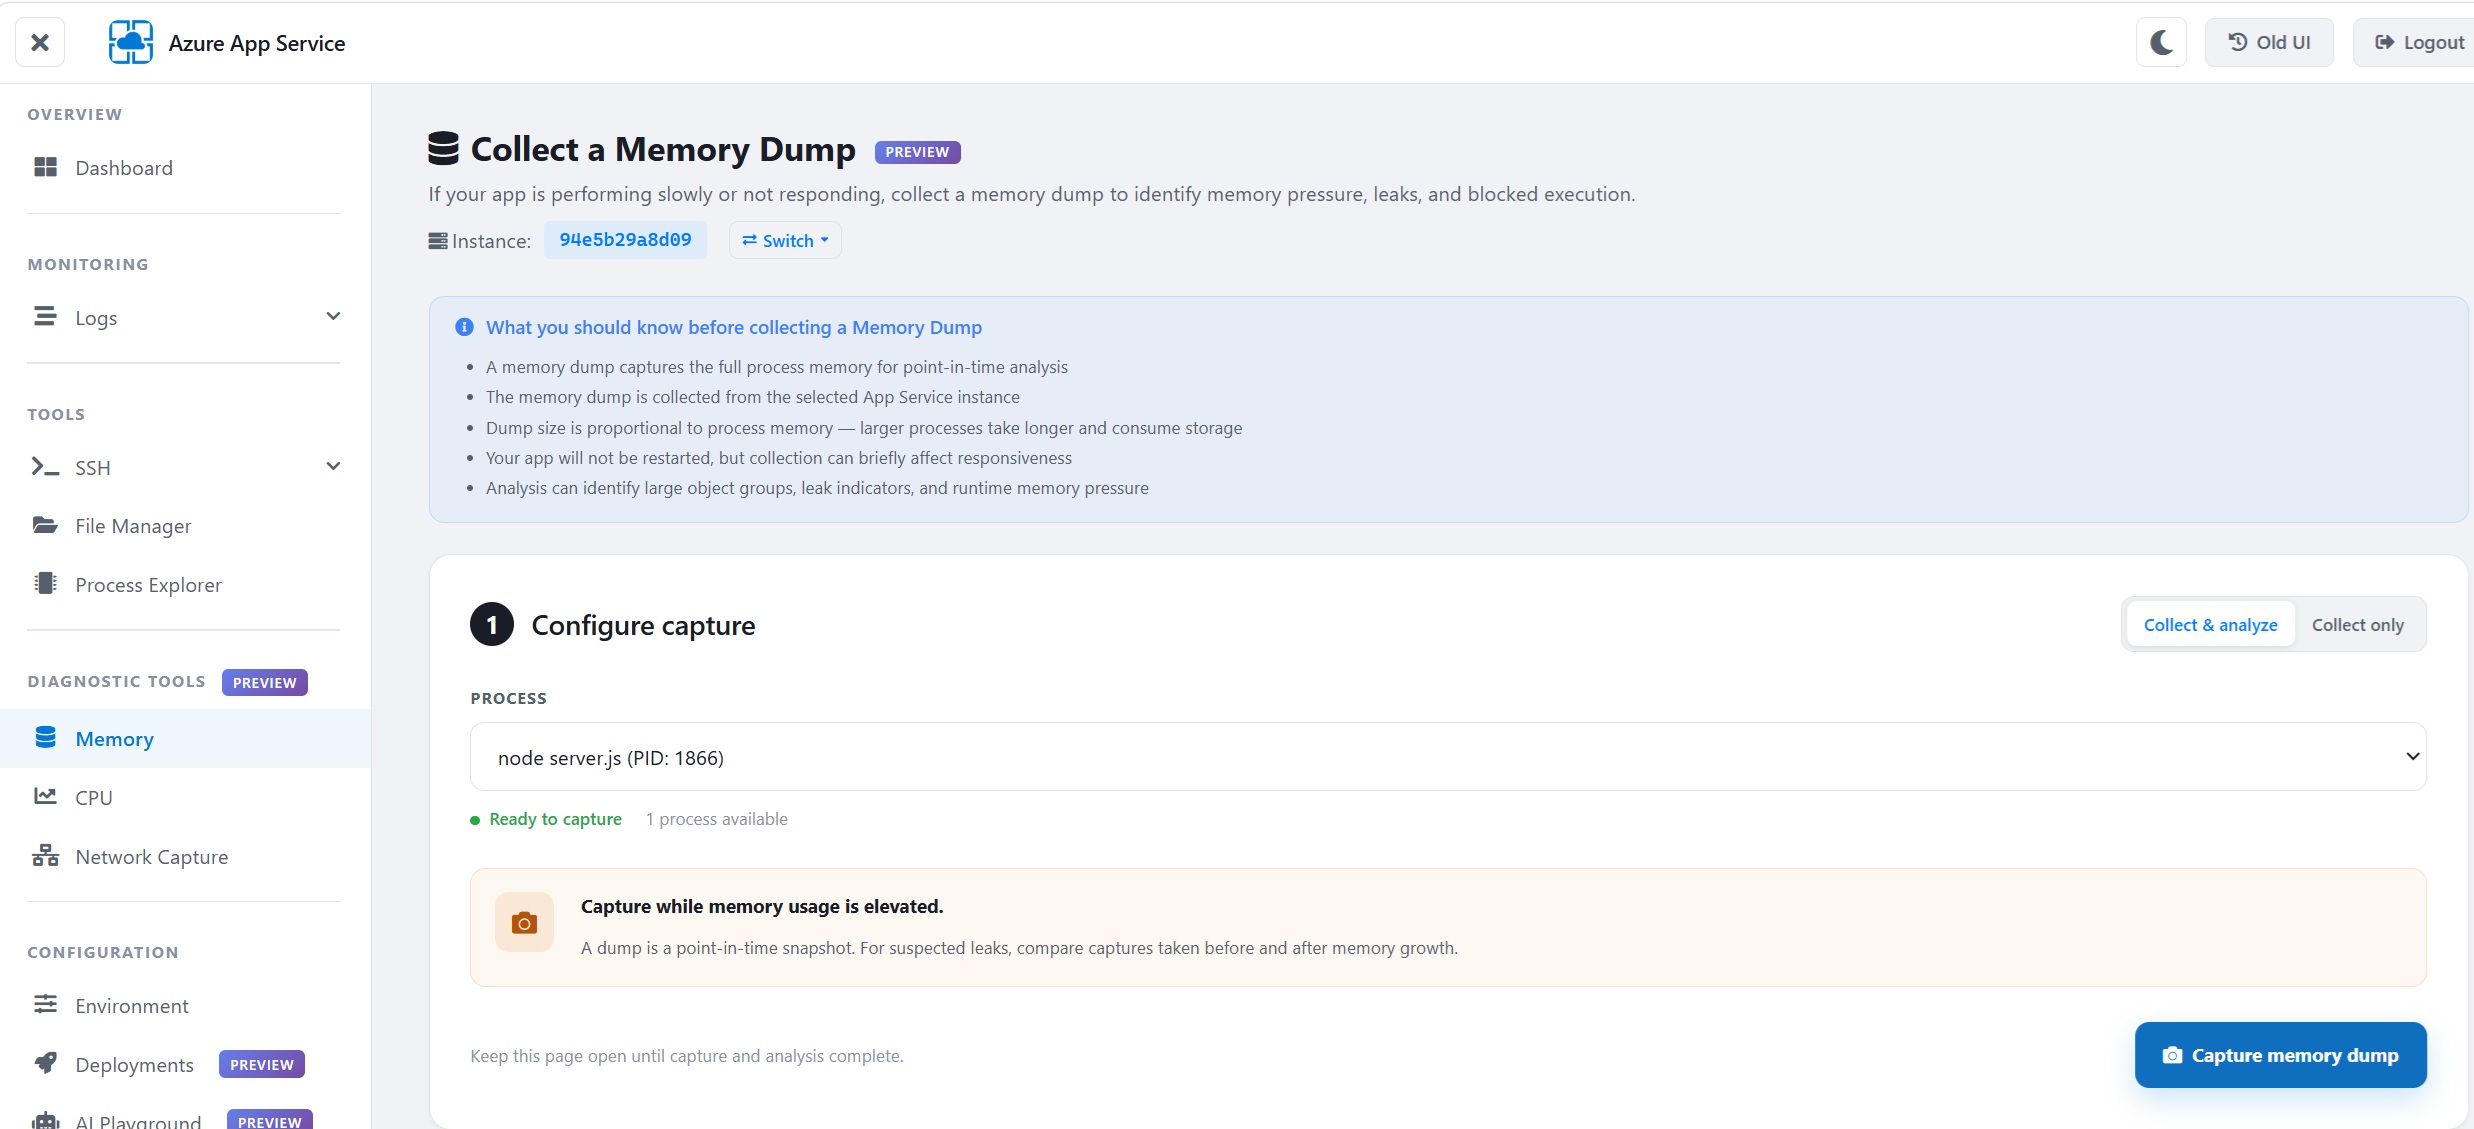Screen dimensions: 2474x1129
Task: Open the Deployments page
Action: pyautogui.click(x=135, y=1065)
